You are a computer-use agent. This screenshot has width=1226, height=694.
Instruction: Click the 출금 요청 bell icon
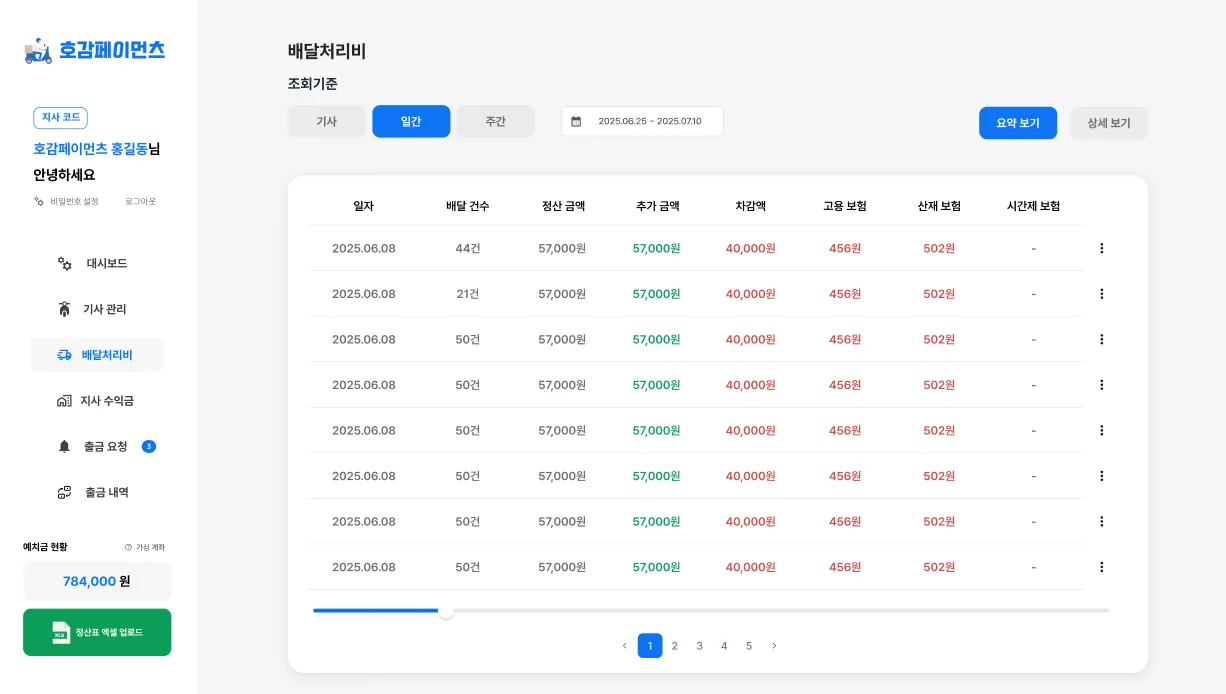[x=64, y=447]
